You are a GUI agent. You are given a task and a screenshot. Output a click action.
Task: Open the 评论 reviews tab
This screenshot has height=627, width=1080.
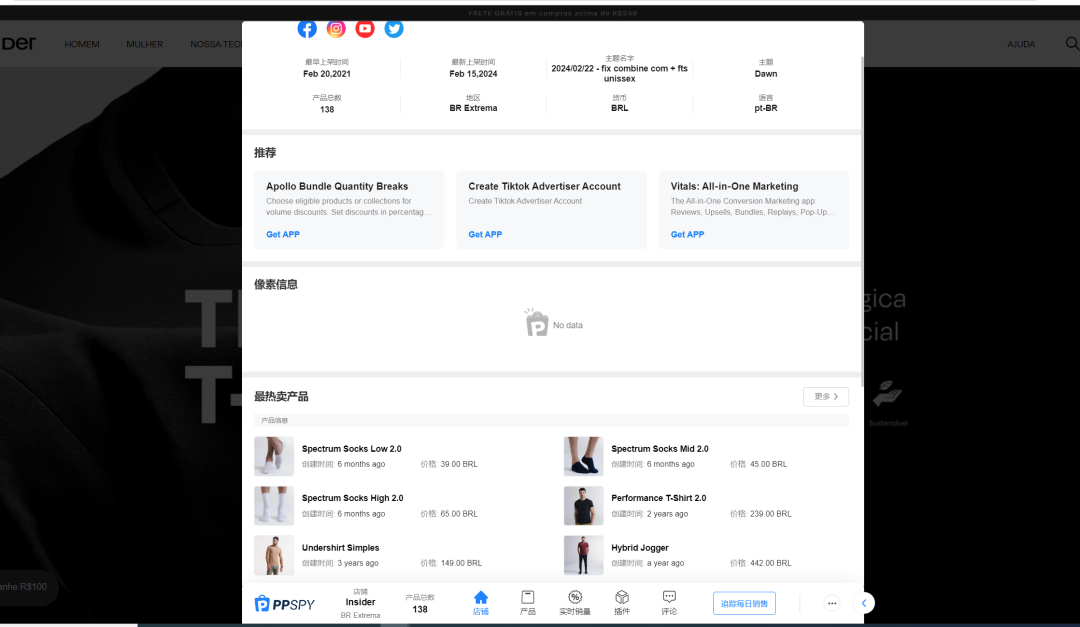(x=669, y=603)
